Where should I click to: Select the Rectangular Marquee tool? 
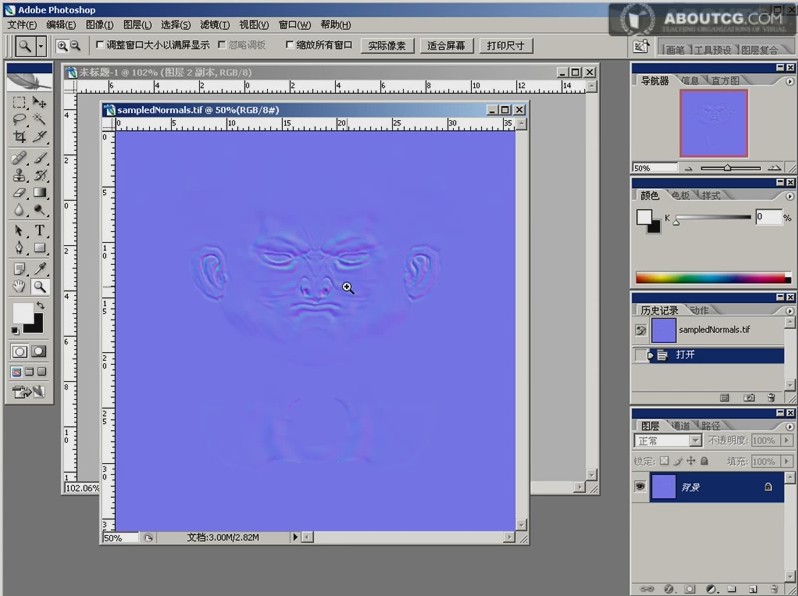(19, 102)
